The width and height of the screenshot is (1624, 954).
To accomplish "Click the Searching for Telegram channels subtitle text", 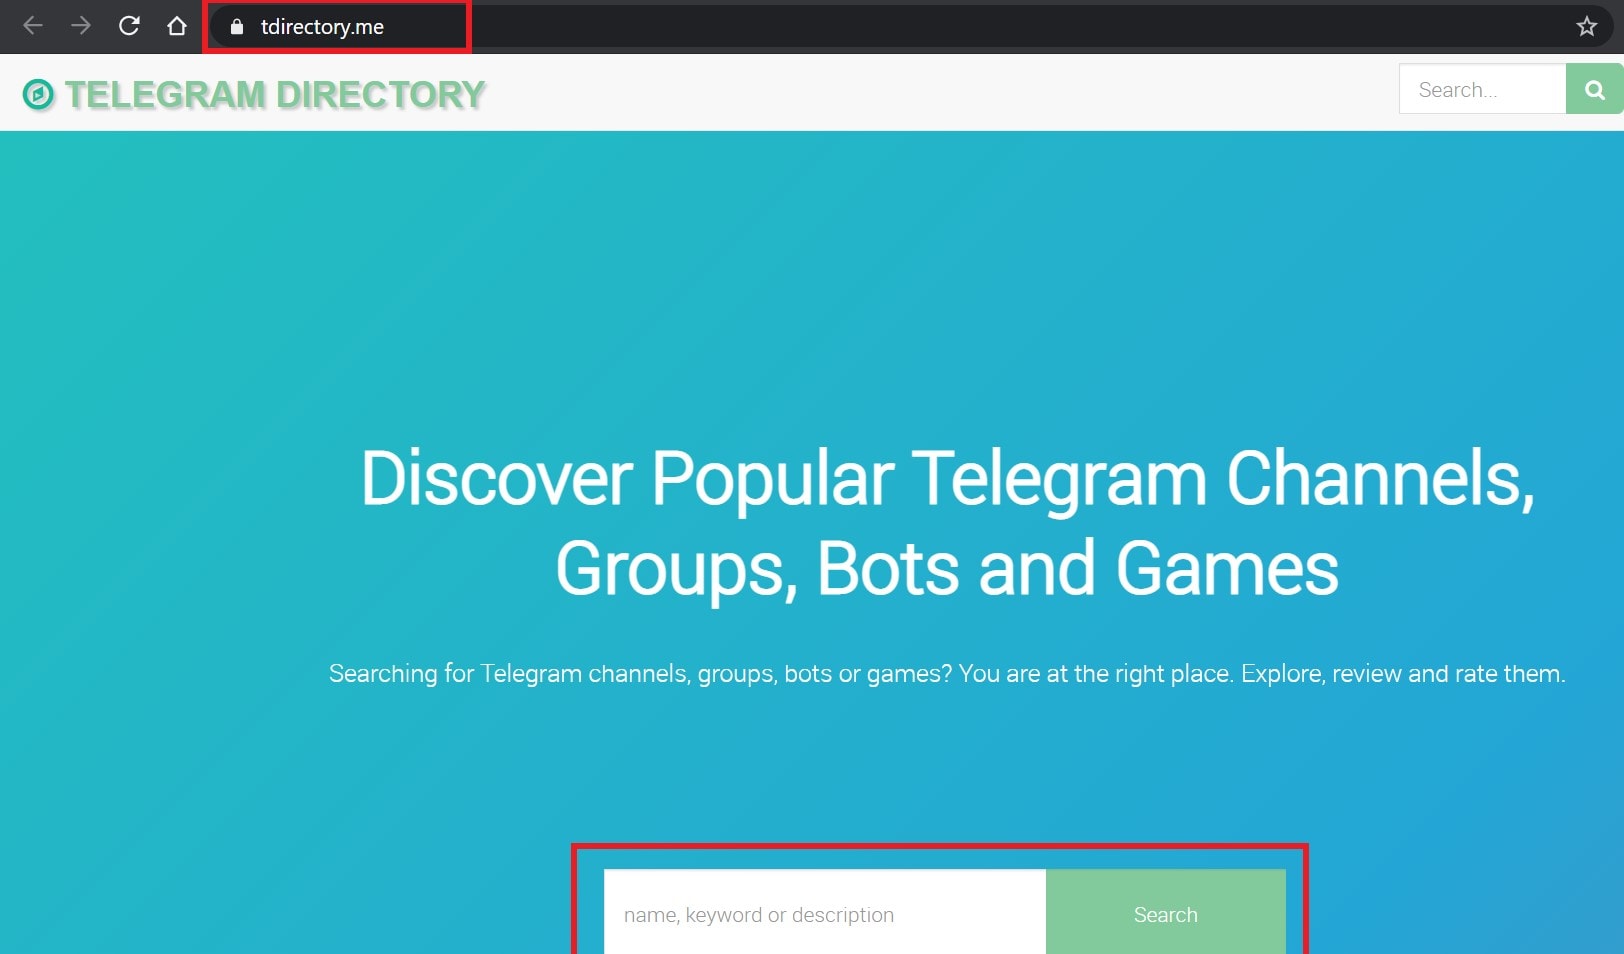I will tap(947, 674).
